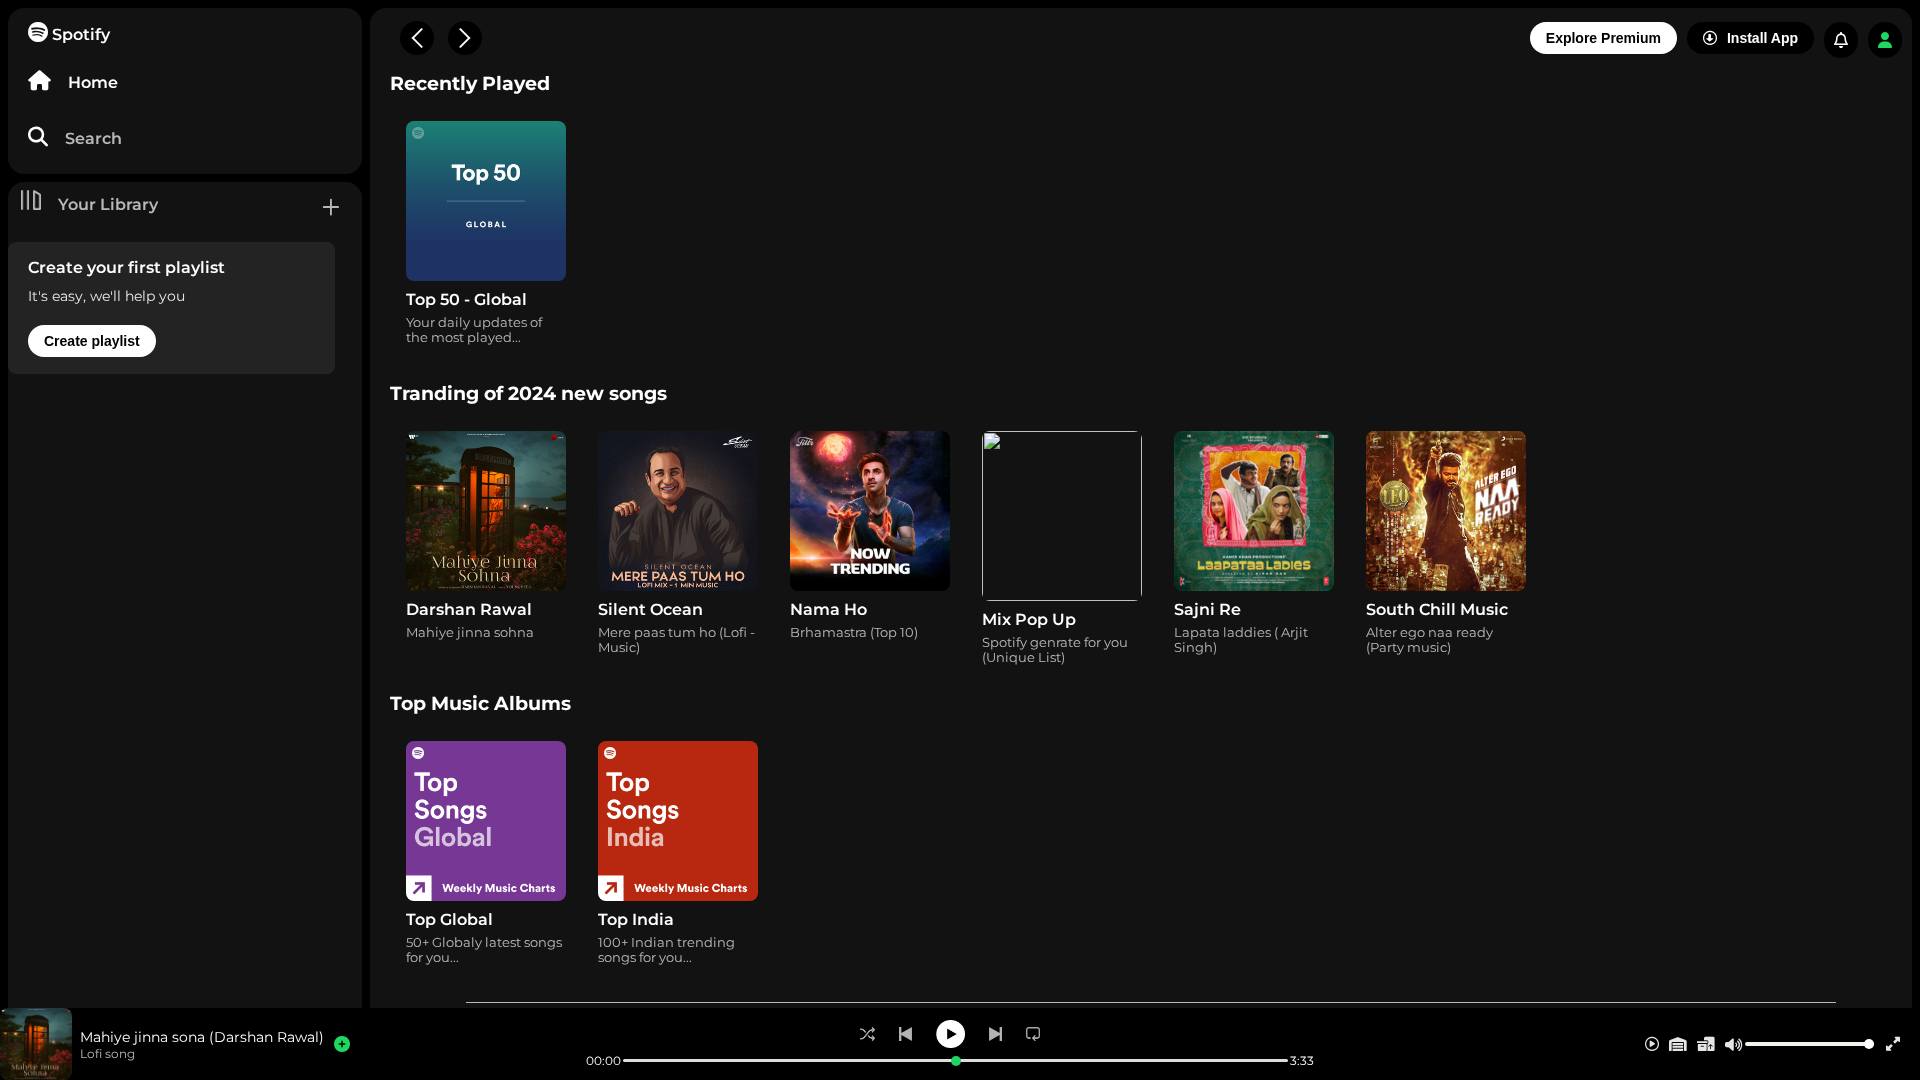The height and width of the screenshot is (1080, 1920).
Task: Open Search from the sidebar
Action: 75,138
